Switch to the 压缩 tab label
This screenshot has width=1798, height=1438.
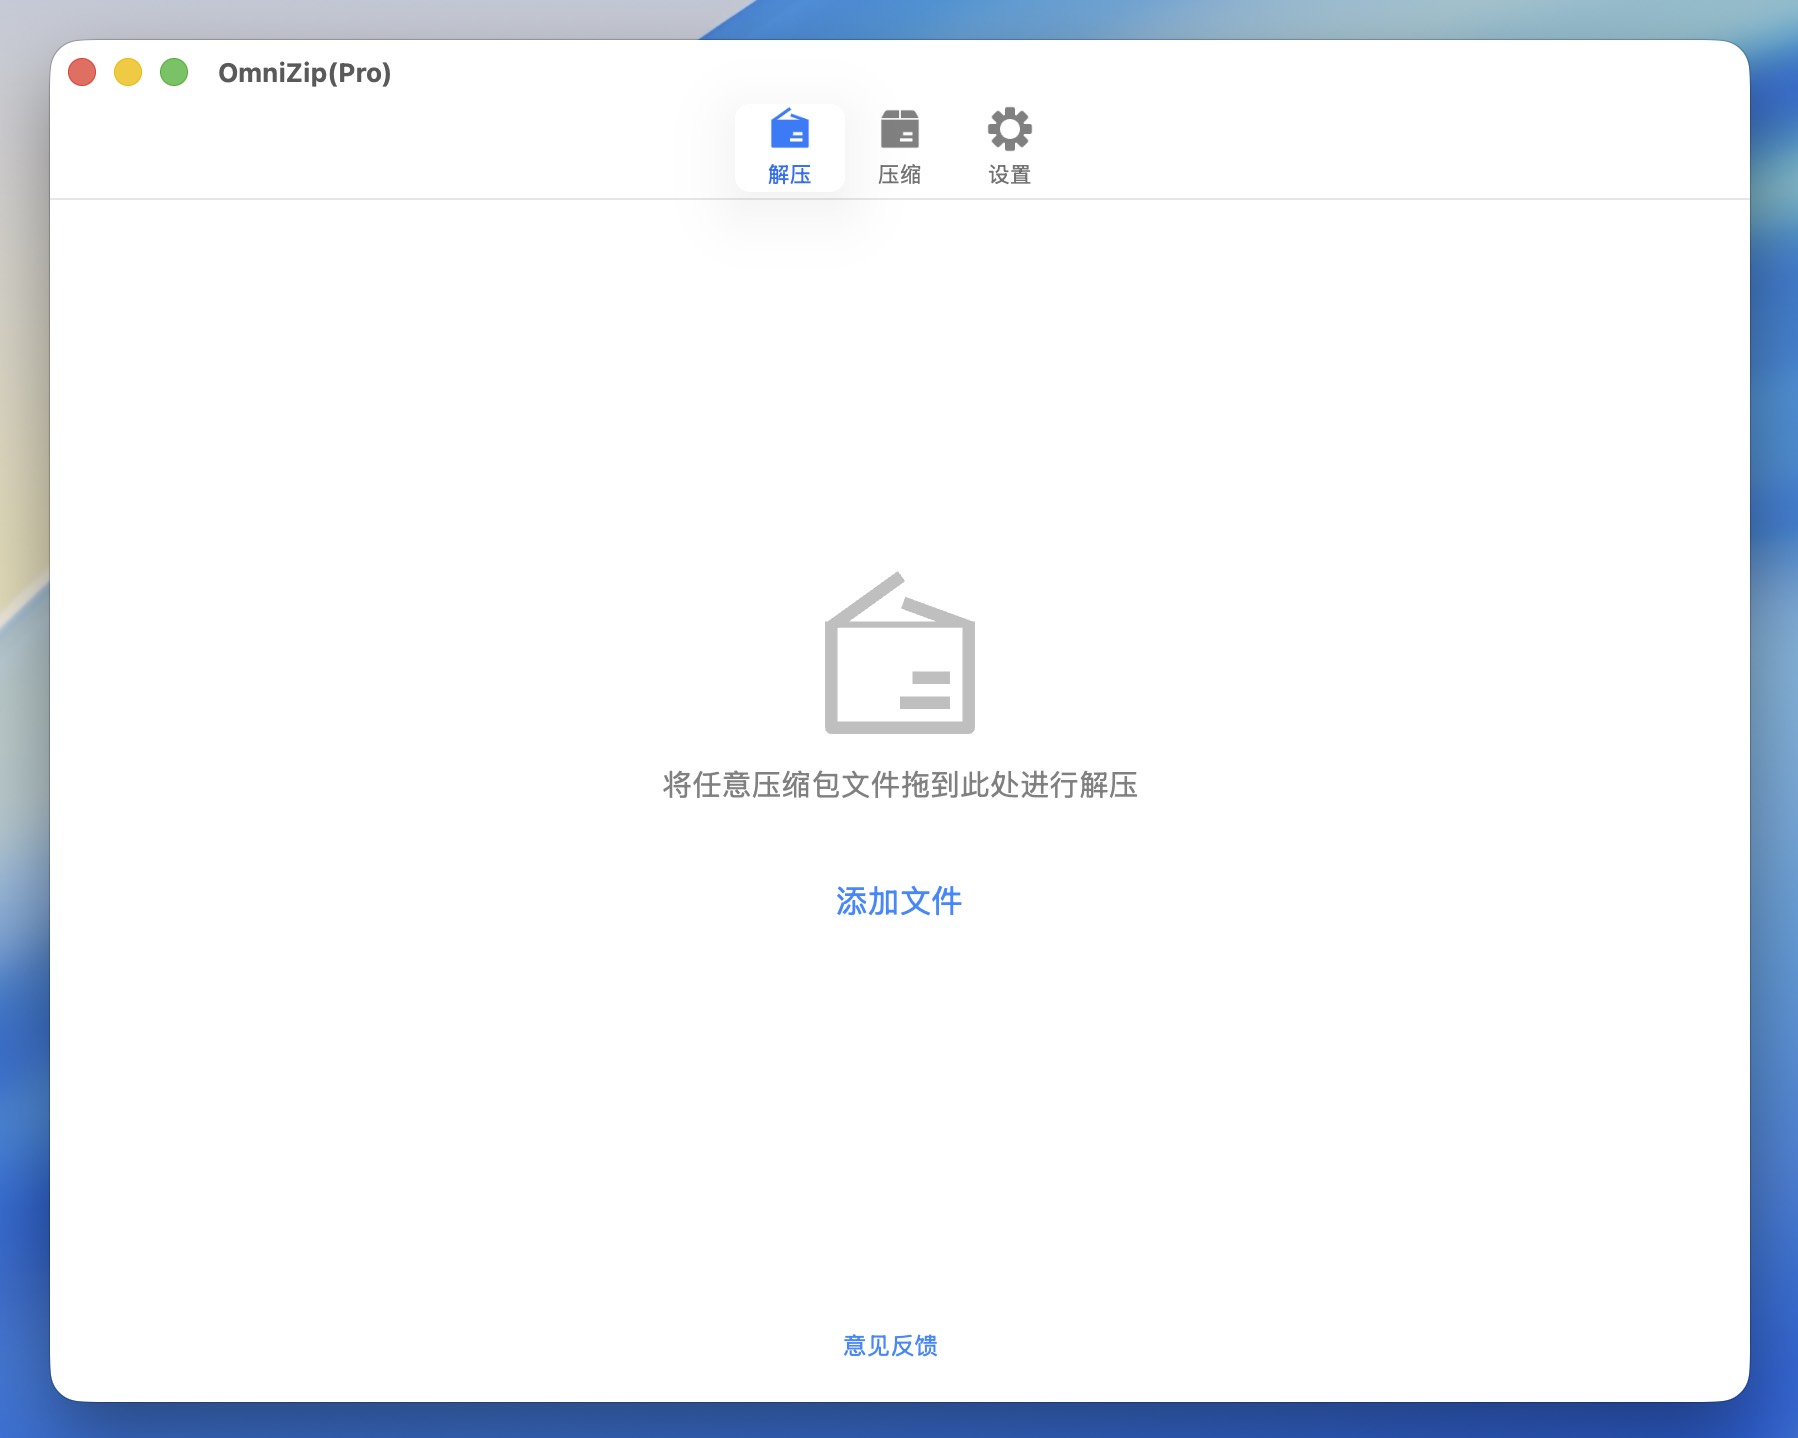coord(899,175)
